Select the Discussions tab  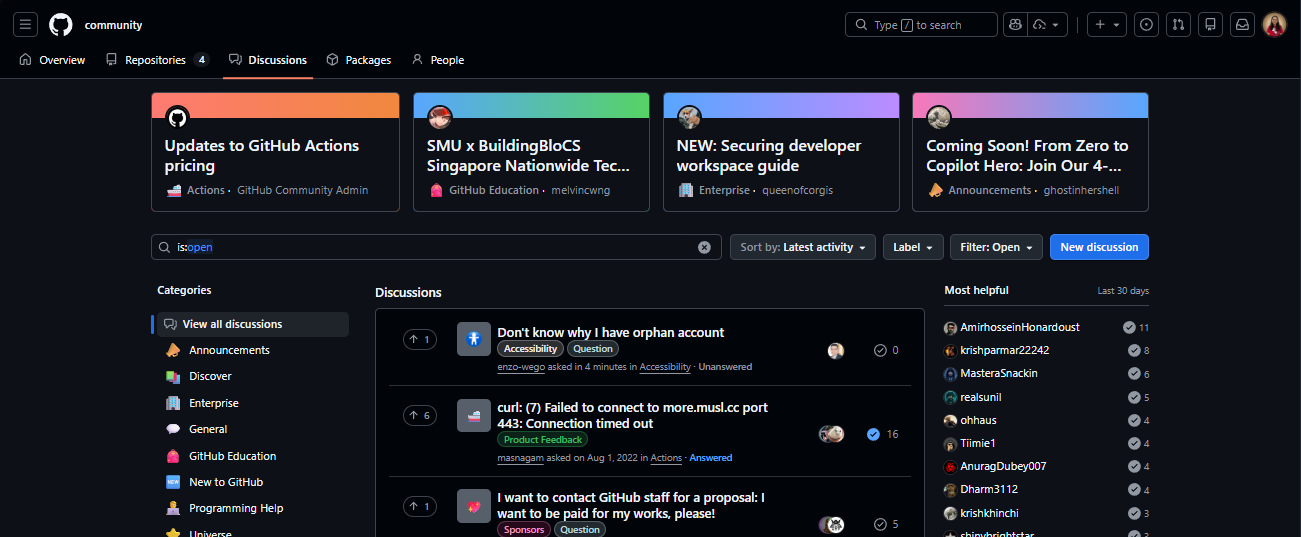(x=268, y=60)
